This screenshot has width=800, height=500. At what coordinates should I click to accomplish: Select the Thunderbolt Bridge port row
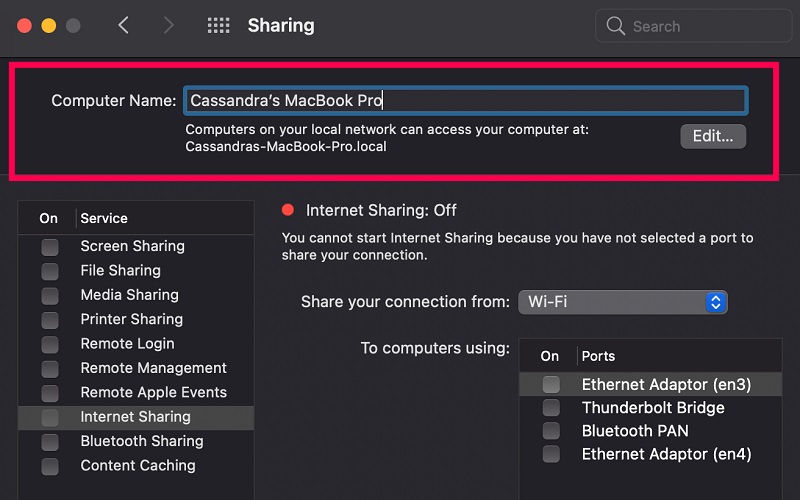pos(652,407)
